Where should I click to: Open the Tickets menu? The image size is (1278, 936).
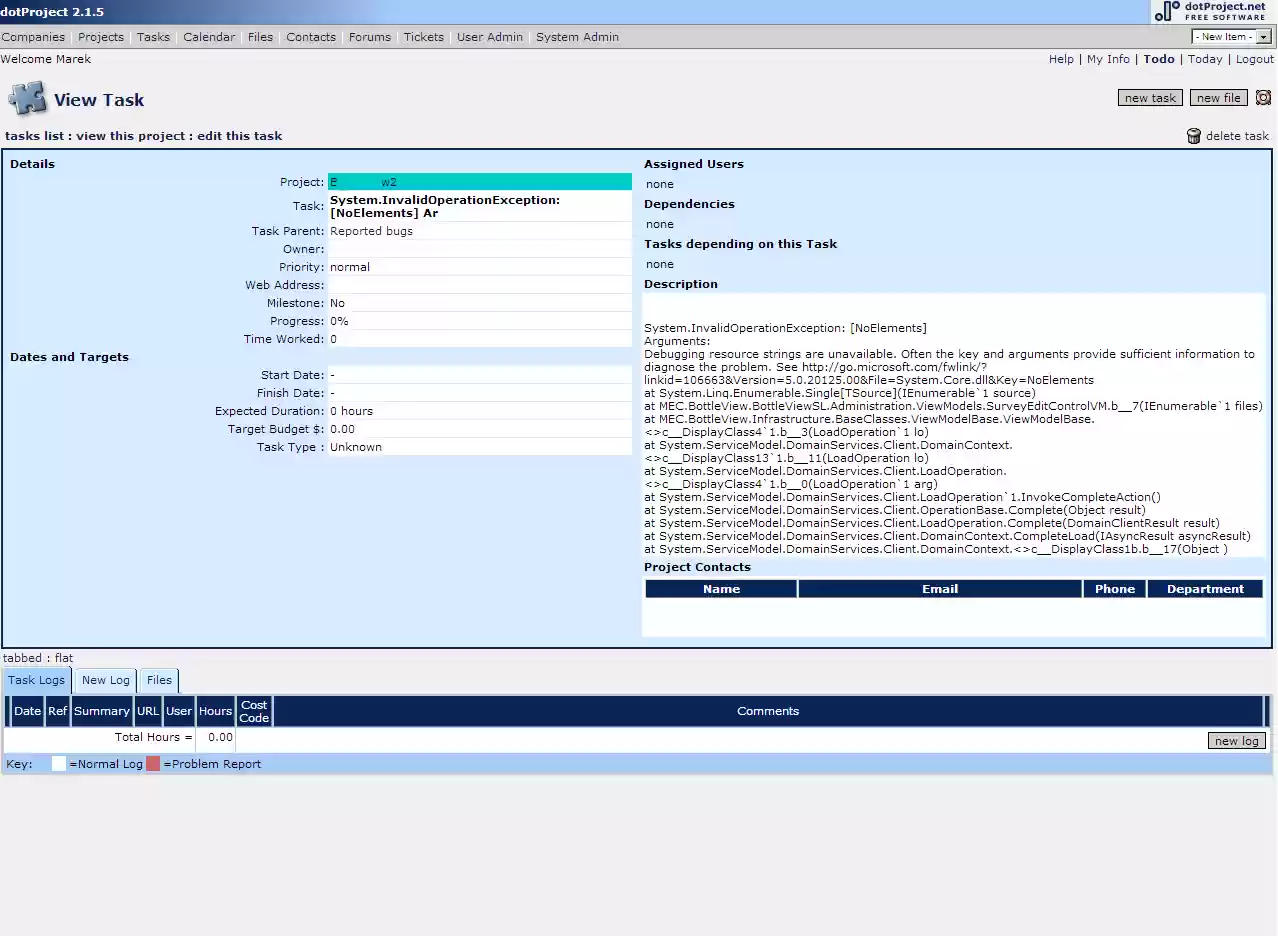click(423, 37)
